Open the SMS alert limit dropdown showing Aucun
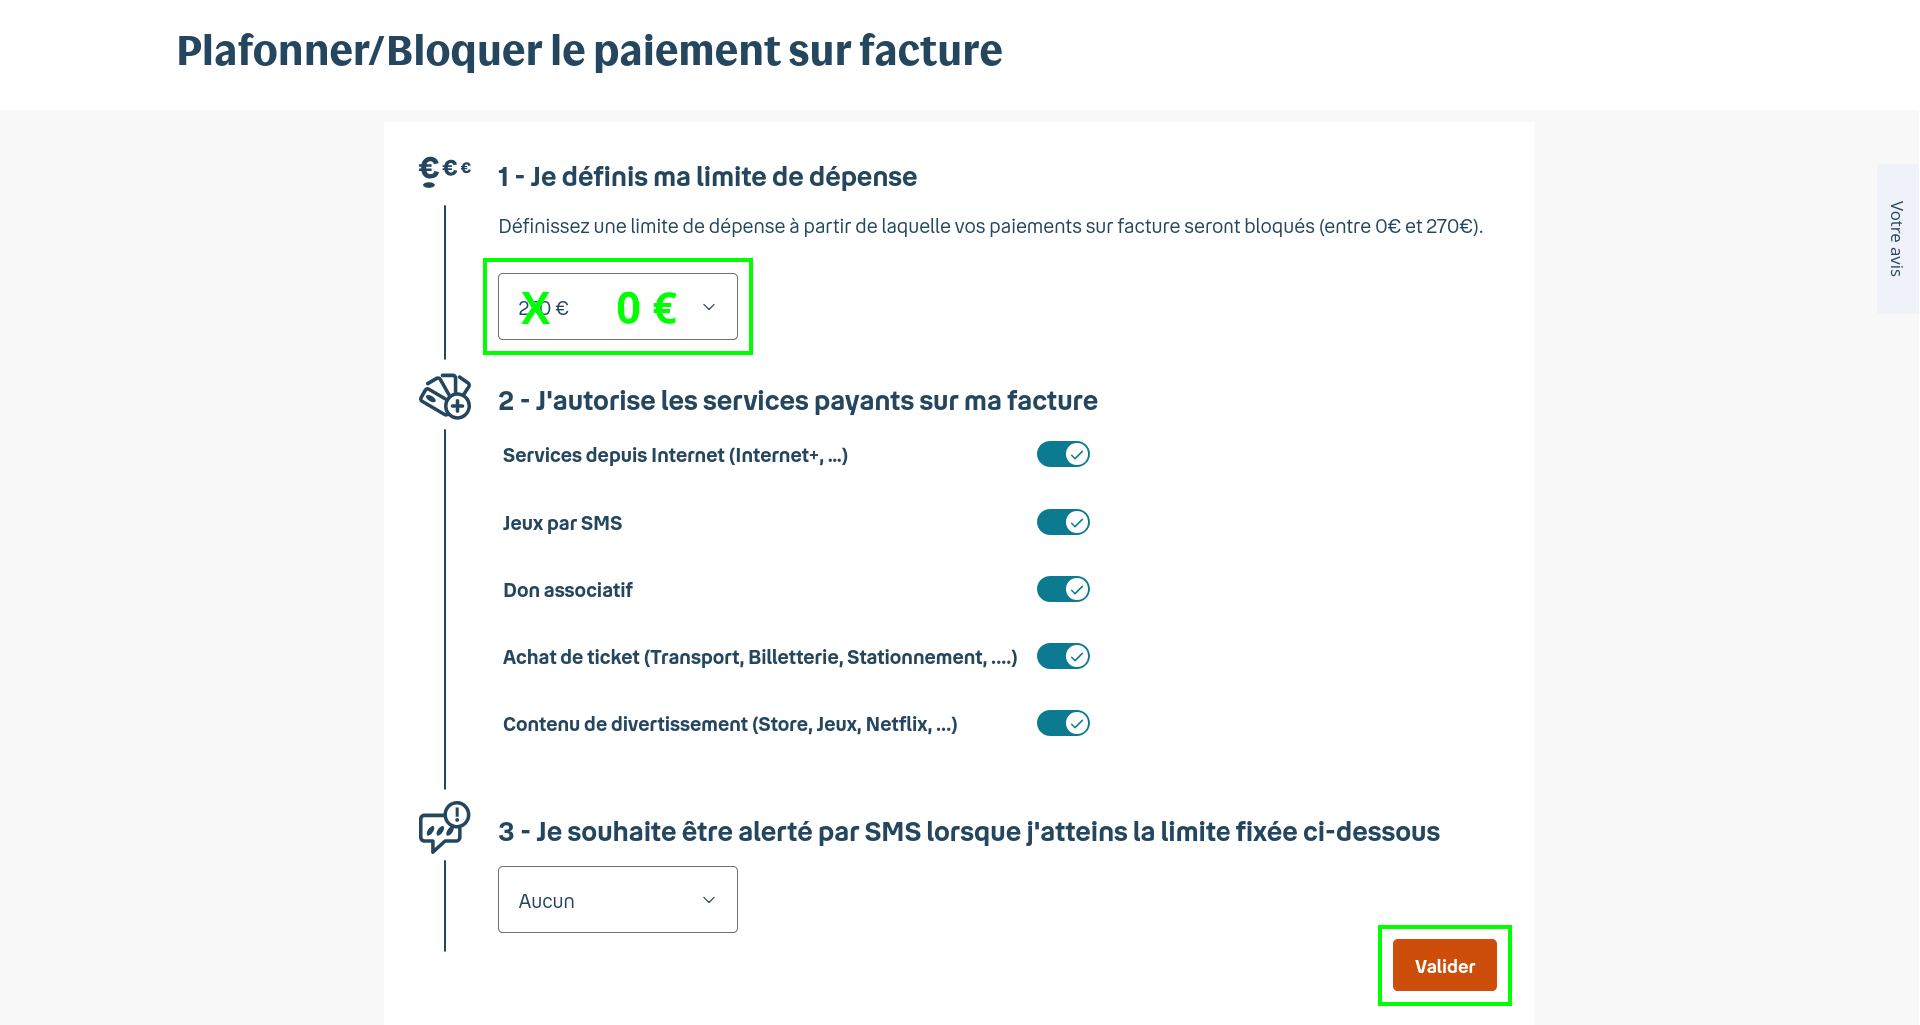Image resolution: width=1920 pixels, height=1025 pixels. (617, 900)
